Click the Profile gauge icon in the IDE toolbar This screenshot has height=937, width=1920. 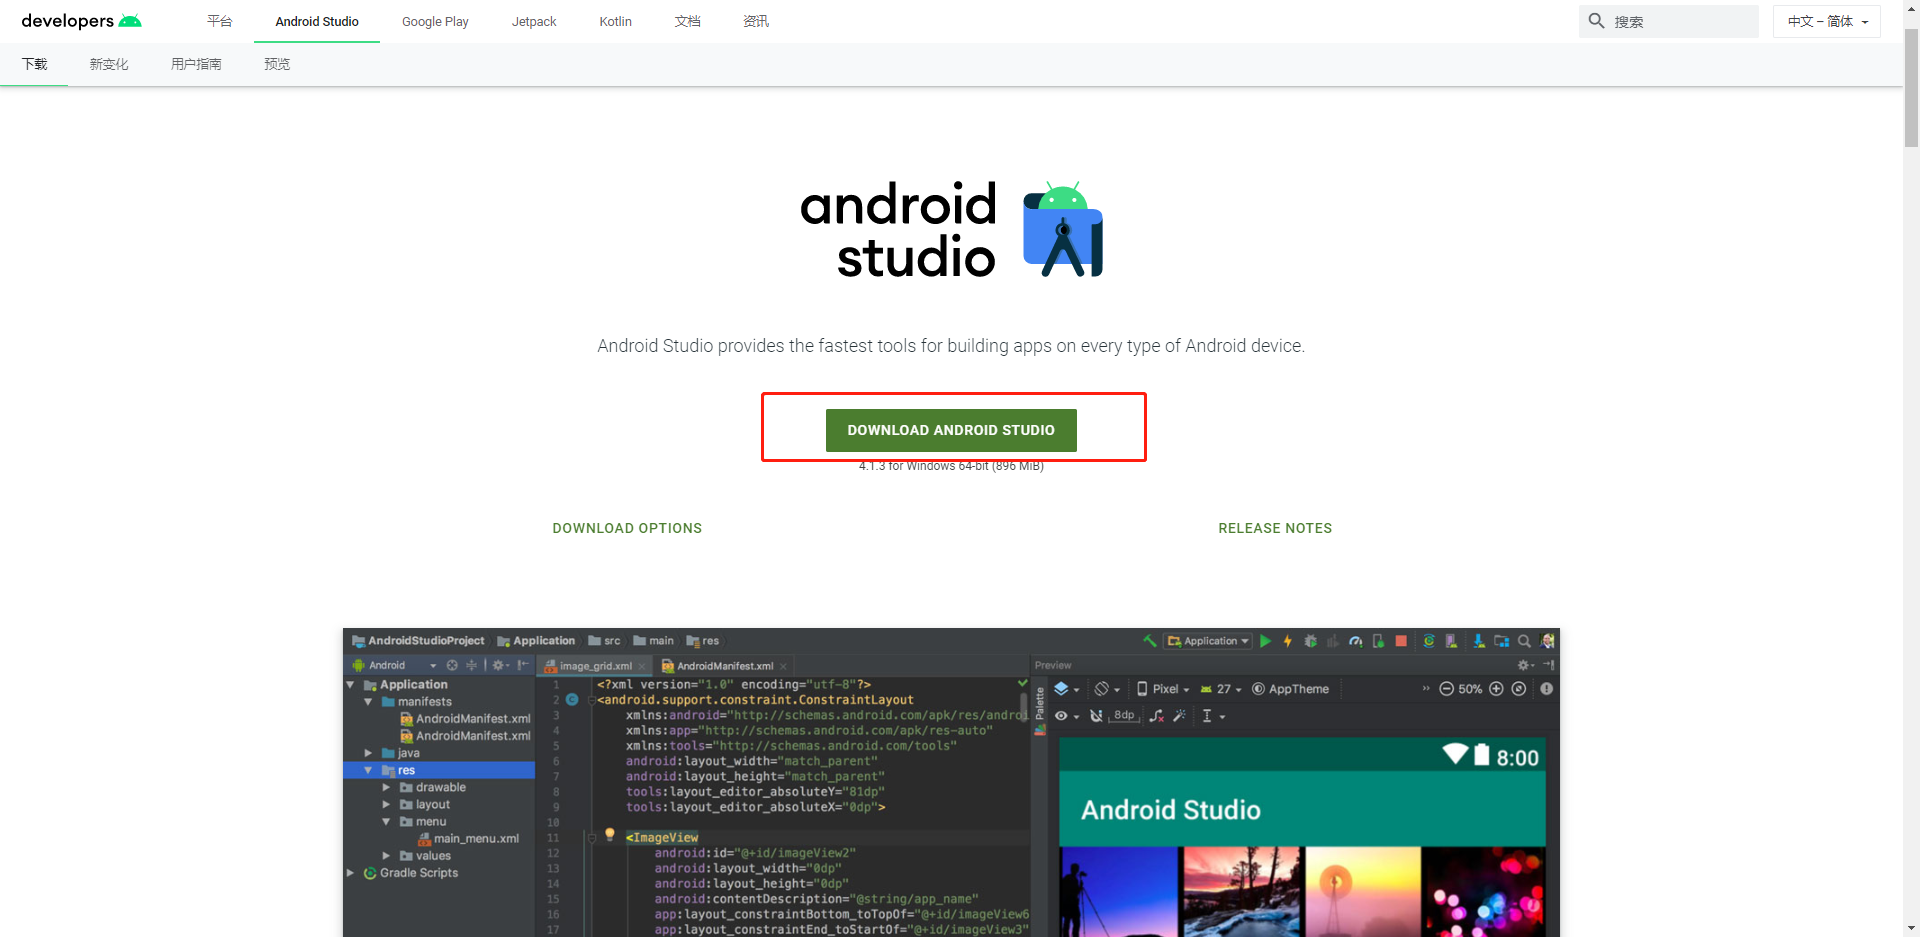(1356, 641)
